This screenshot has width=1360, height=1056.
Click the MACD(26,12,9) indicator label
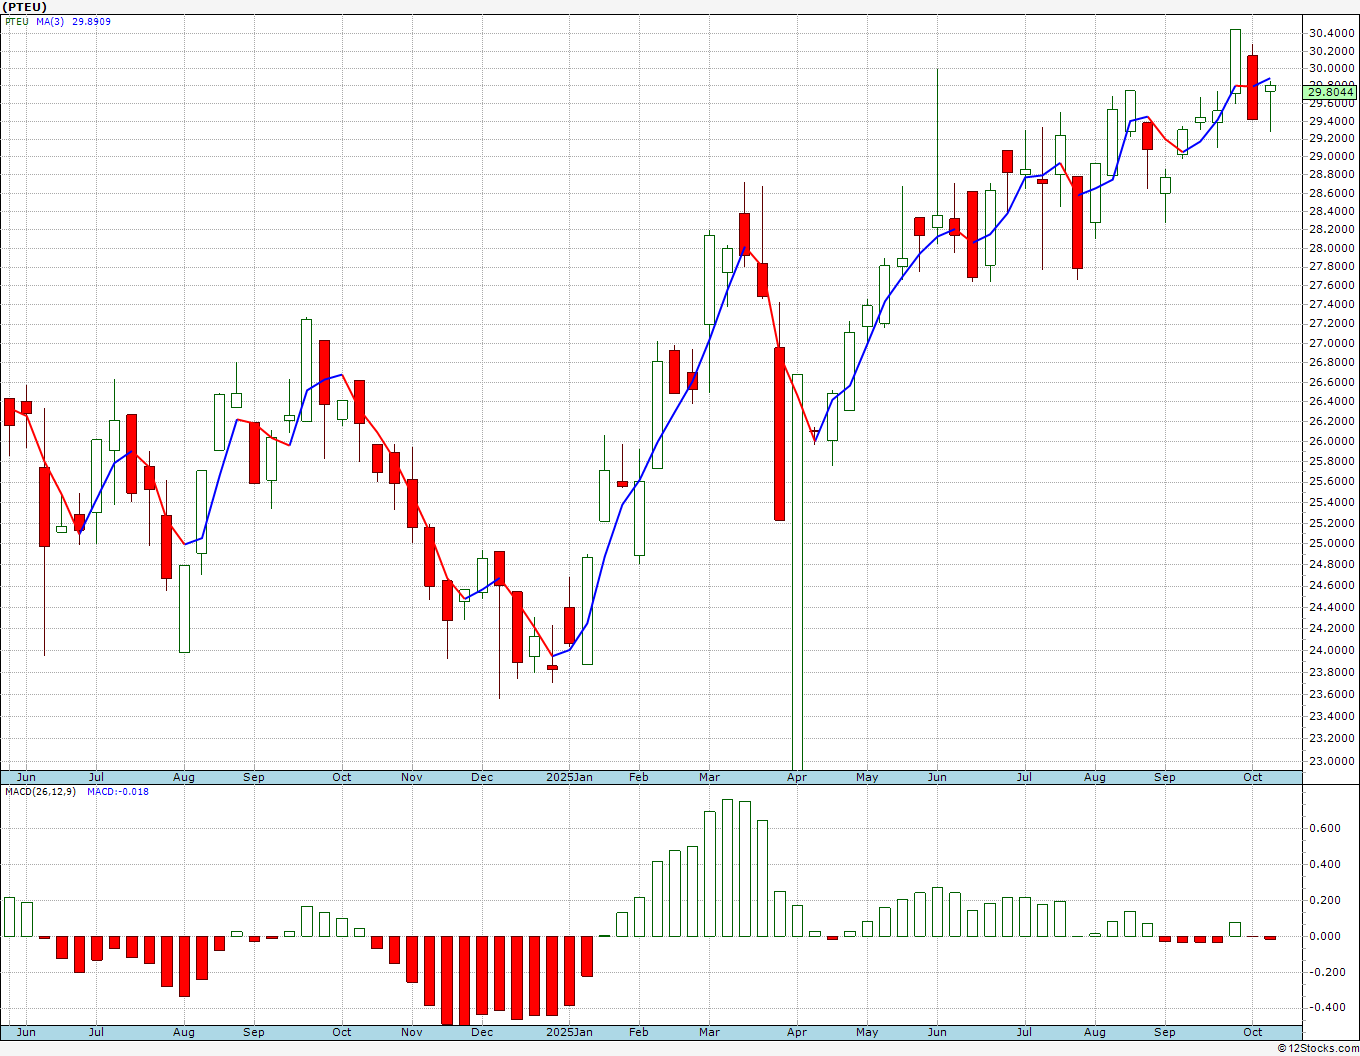(x=40, y=792)
